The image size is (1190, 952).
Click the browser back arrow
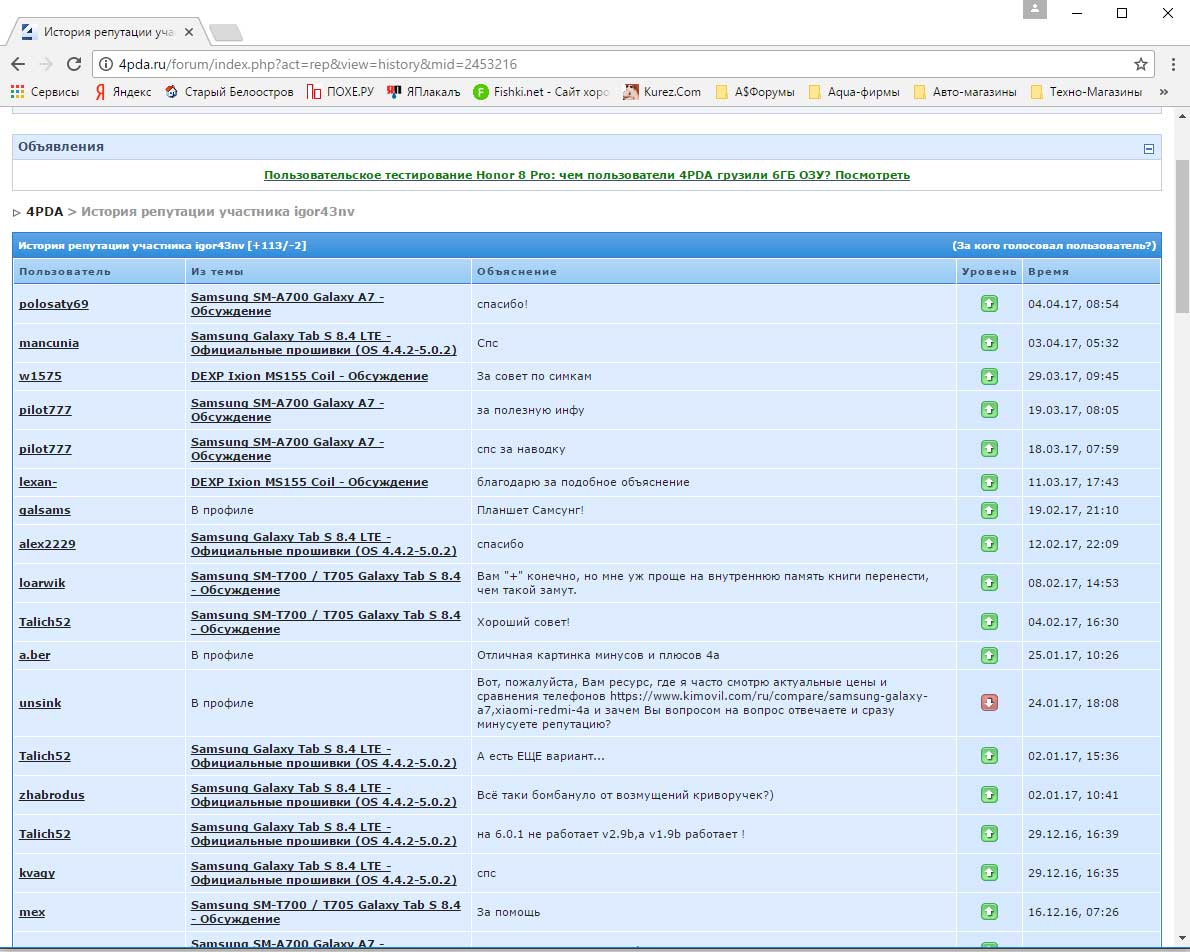18,64
